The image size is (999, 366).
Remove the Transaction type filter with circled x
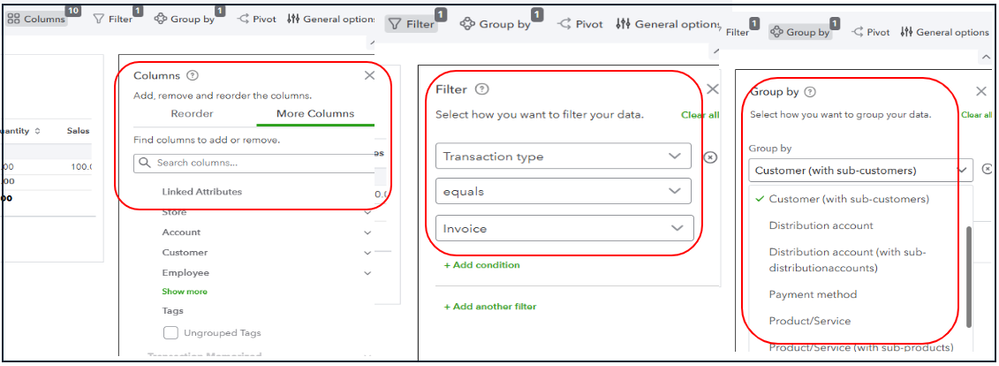[710, 157]
